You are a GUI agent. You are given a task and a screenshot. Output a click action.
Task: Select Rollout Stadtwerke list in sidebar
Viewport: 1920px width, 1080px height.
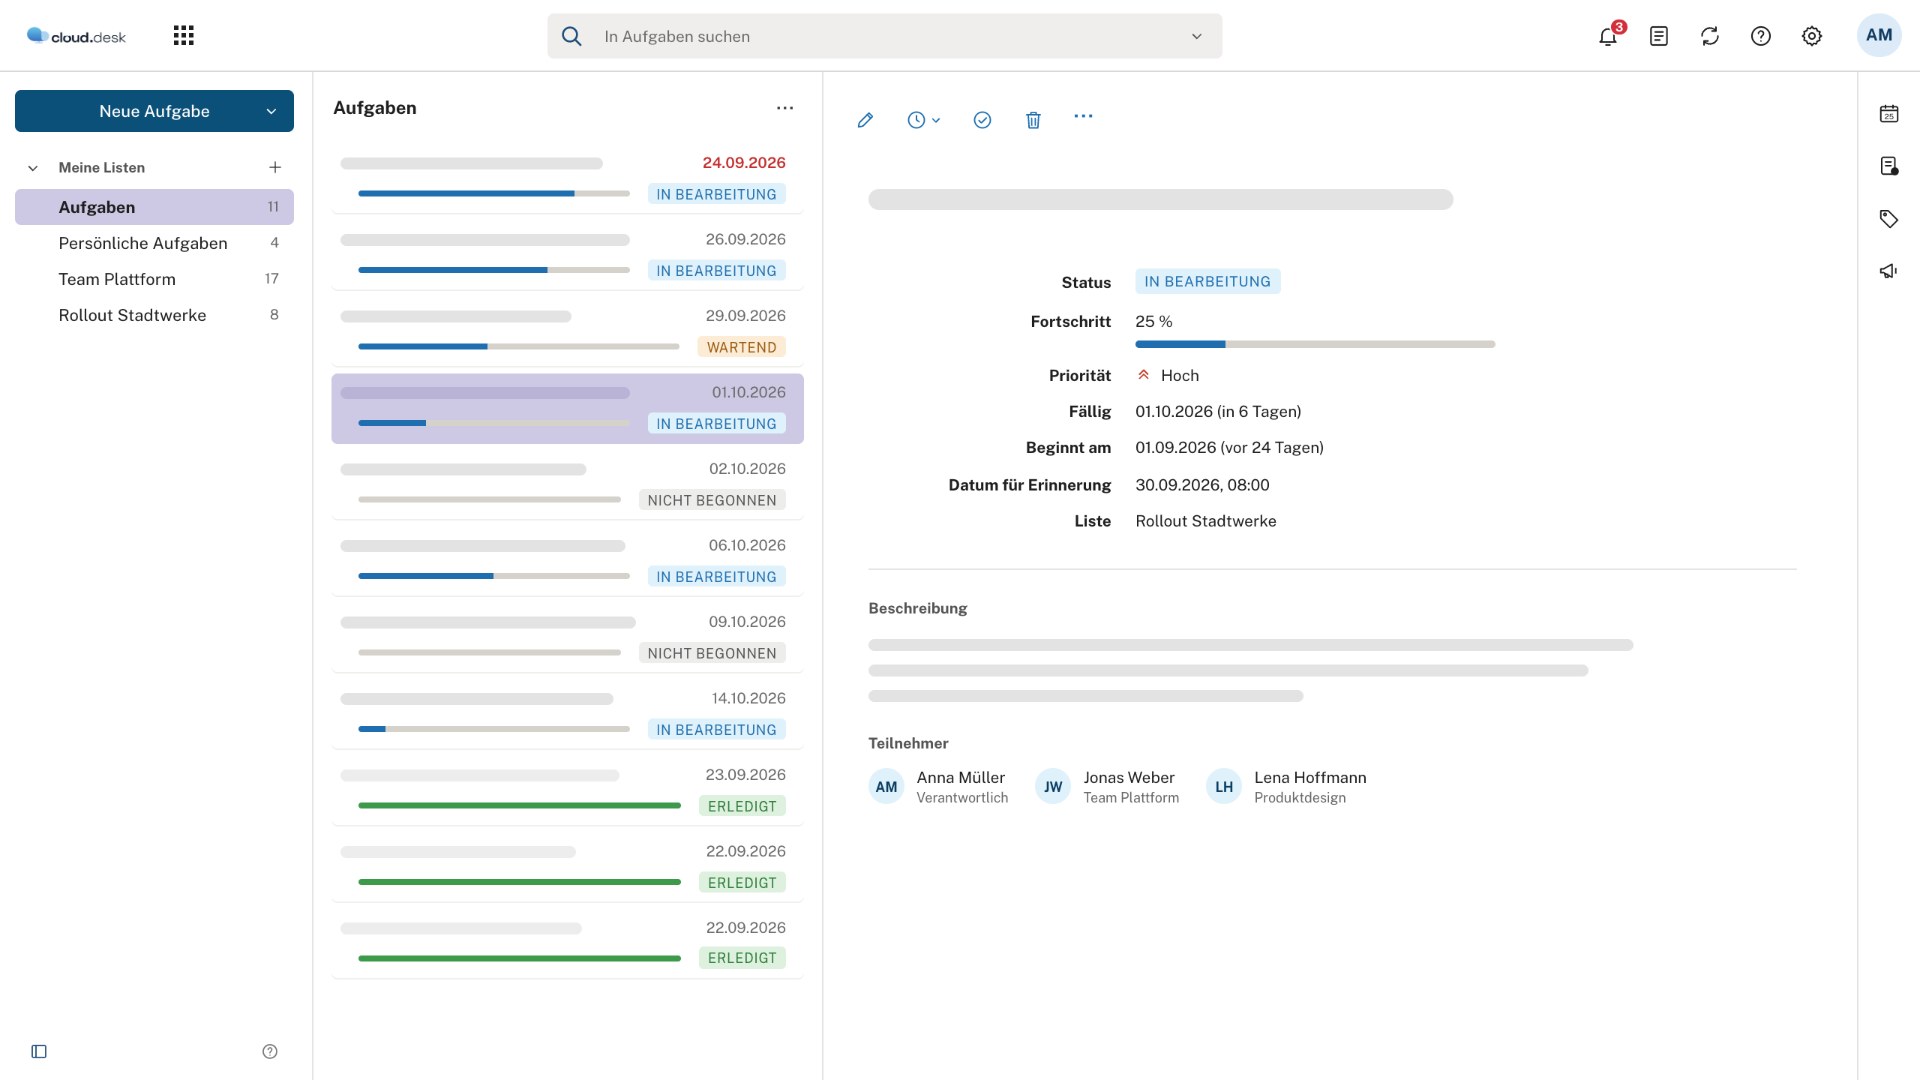(x=154, y=315)
